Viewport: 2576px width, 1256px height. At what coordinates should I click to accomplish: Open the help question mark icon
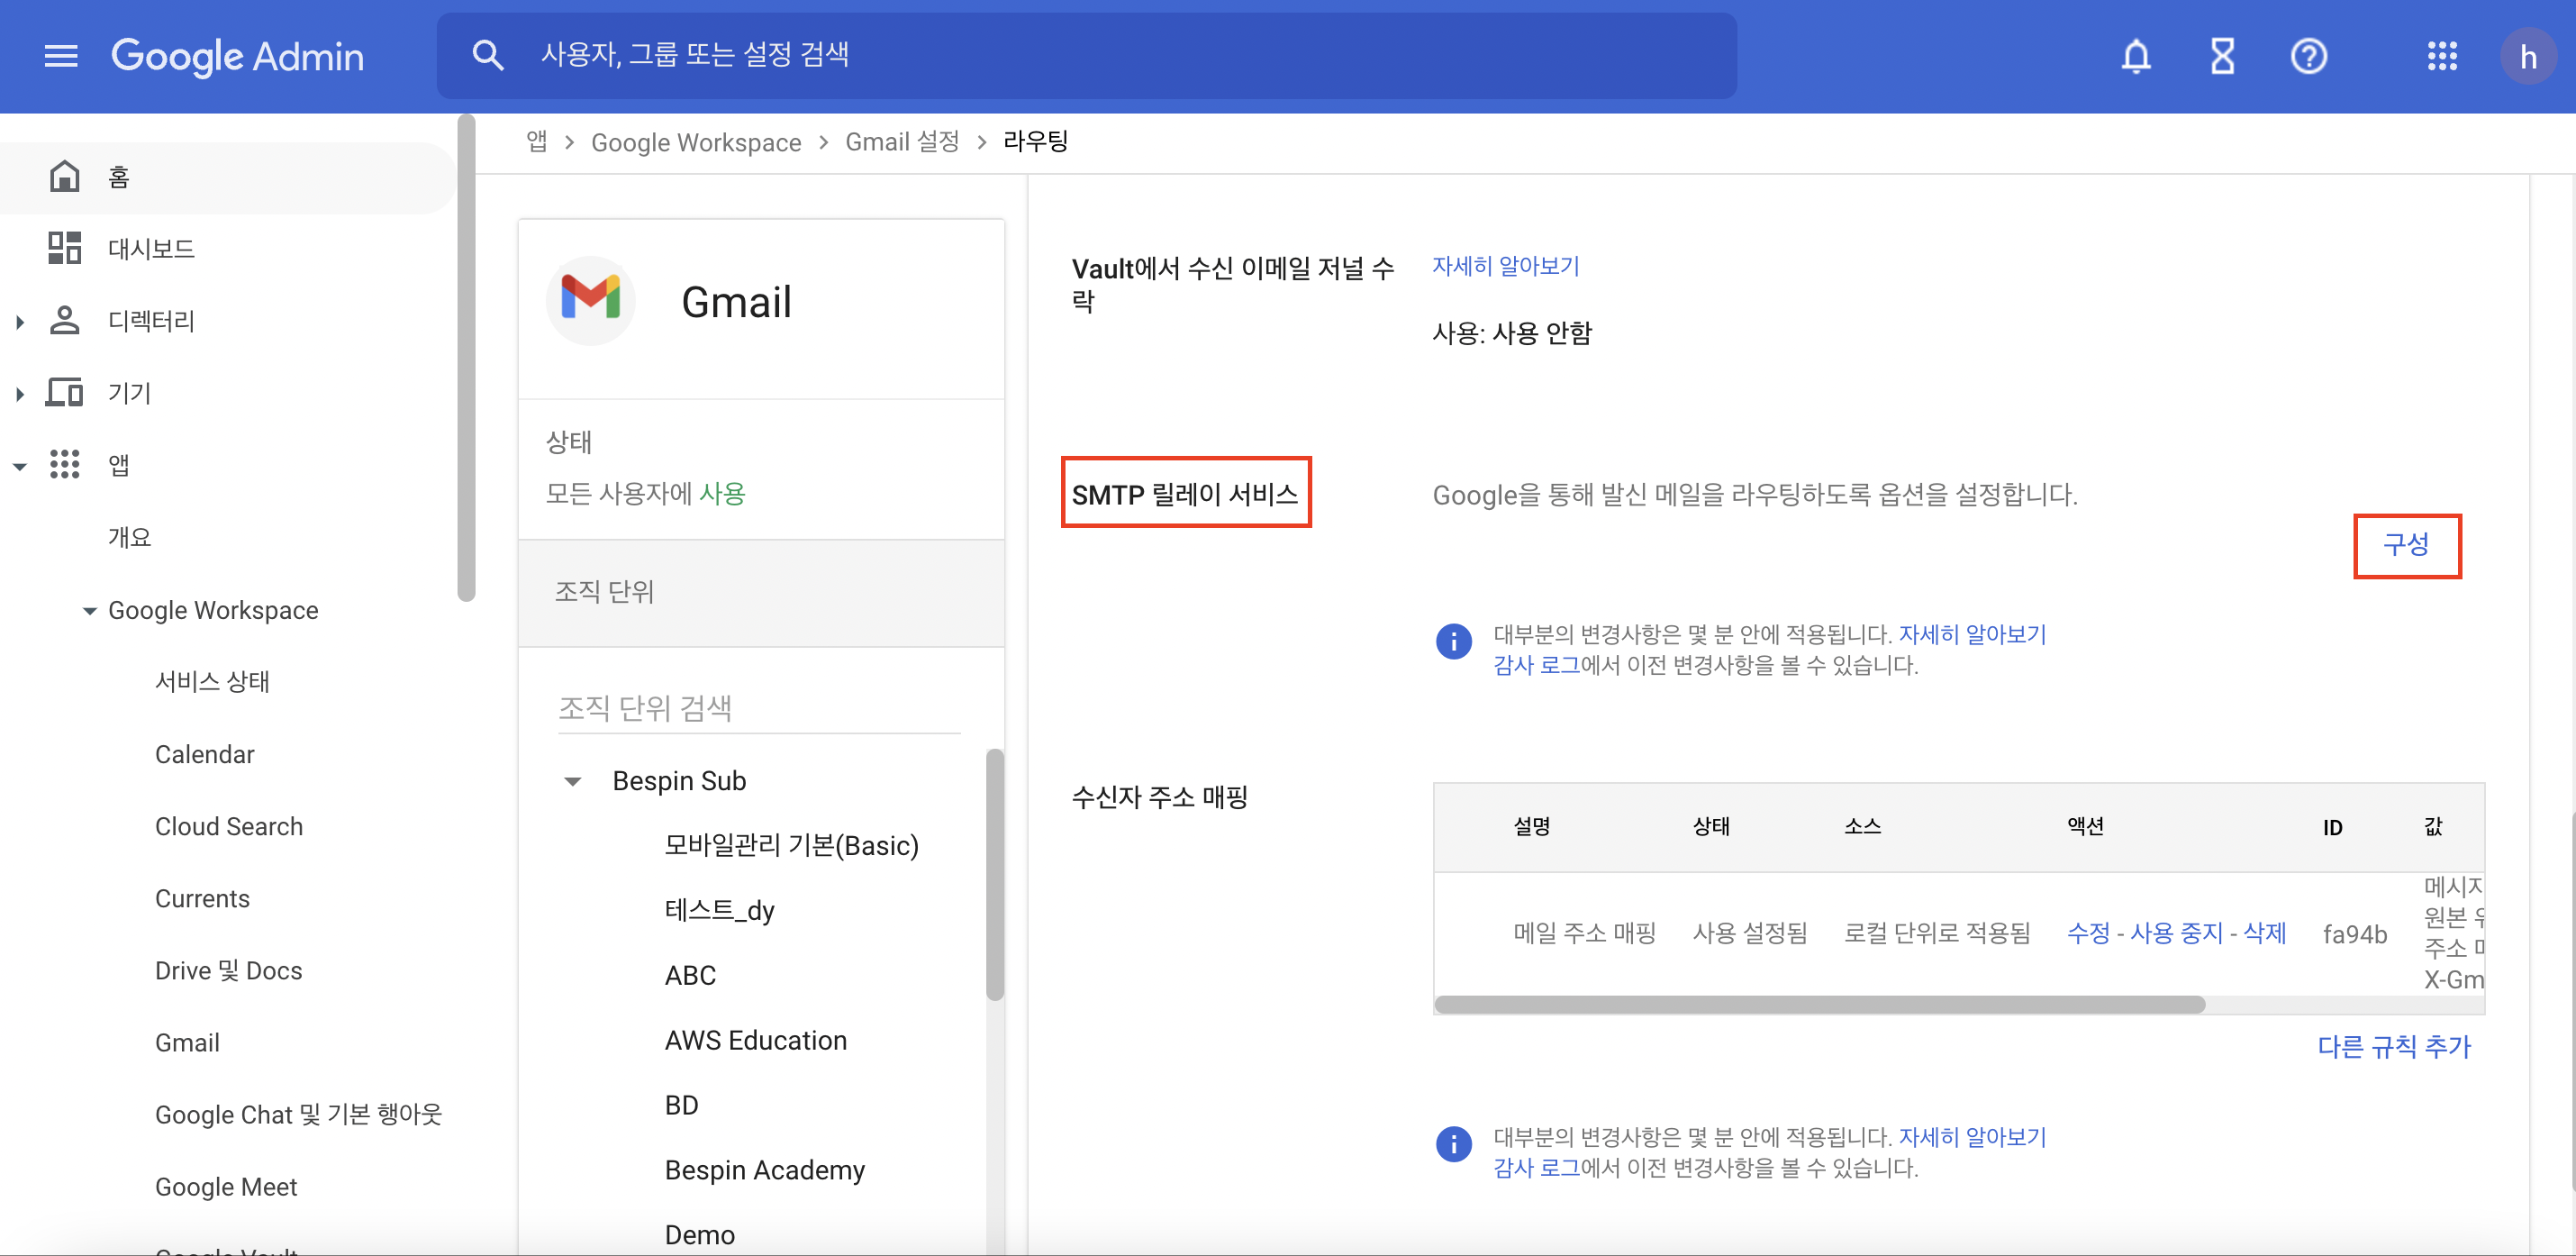pos(2308,56)
